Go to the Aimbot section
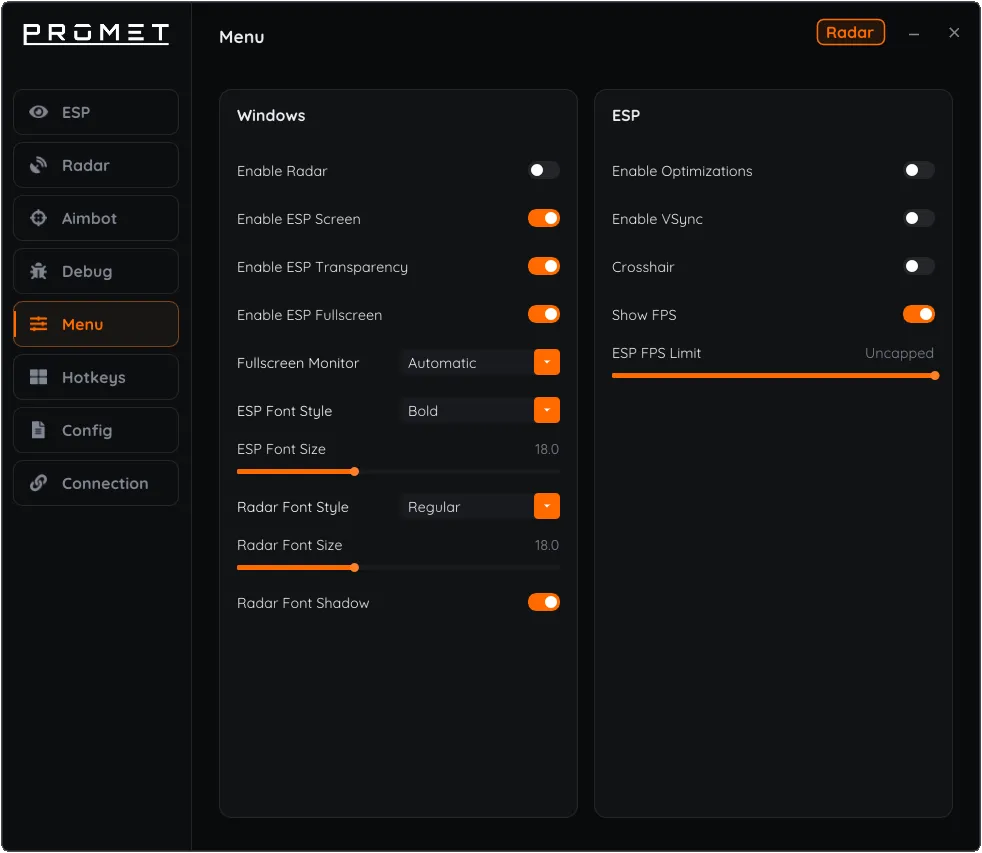The image size is (982, 853). tap(96, 218)
